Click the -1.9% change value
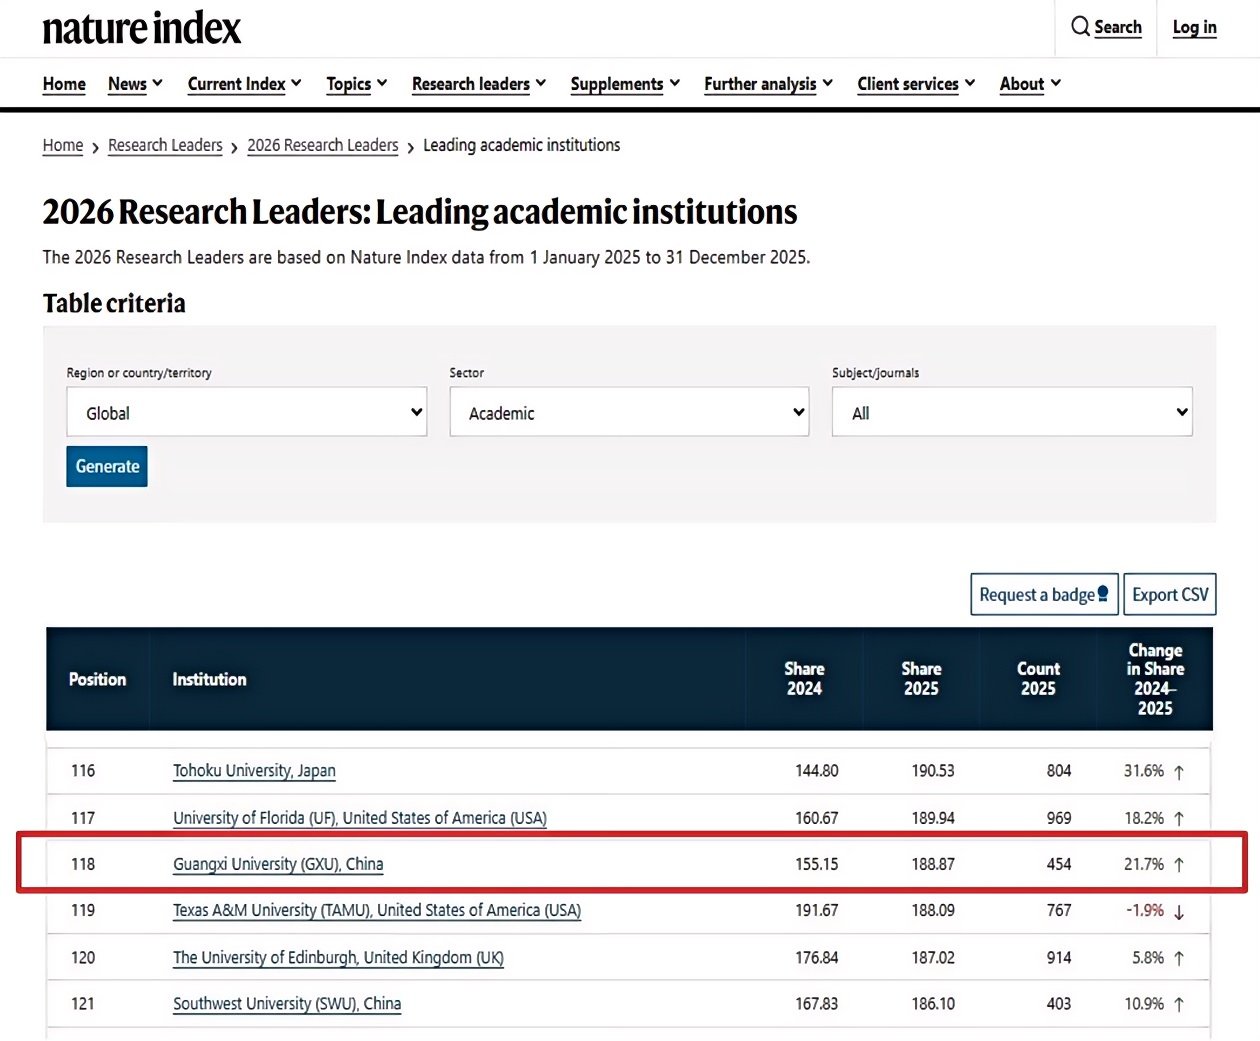 tap(1145, 911)
